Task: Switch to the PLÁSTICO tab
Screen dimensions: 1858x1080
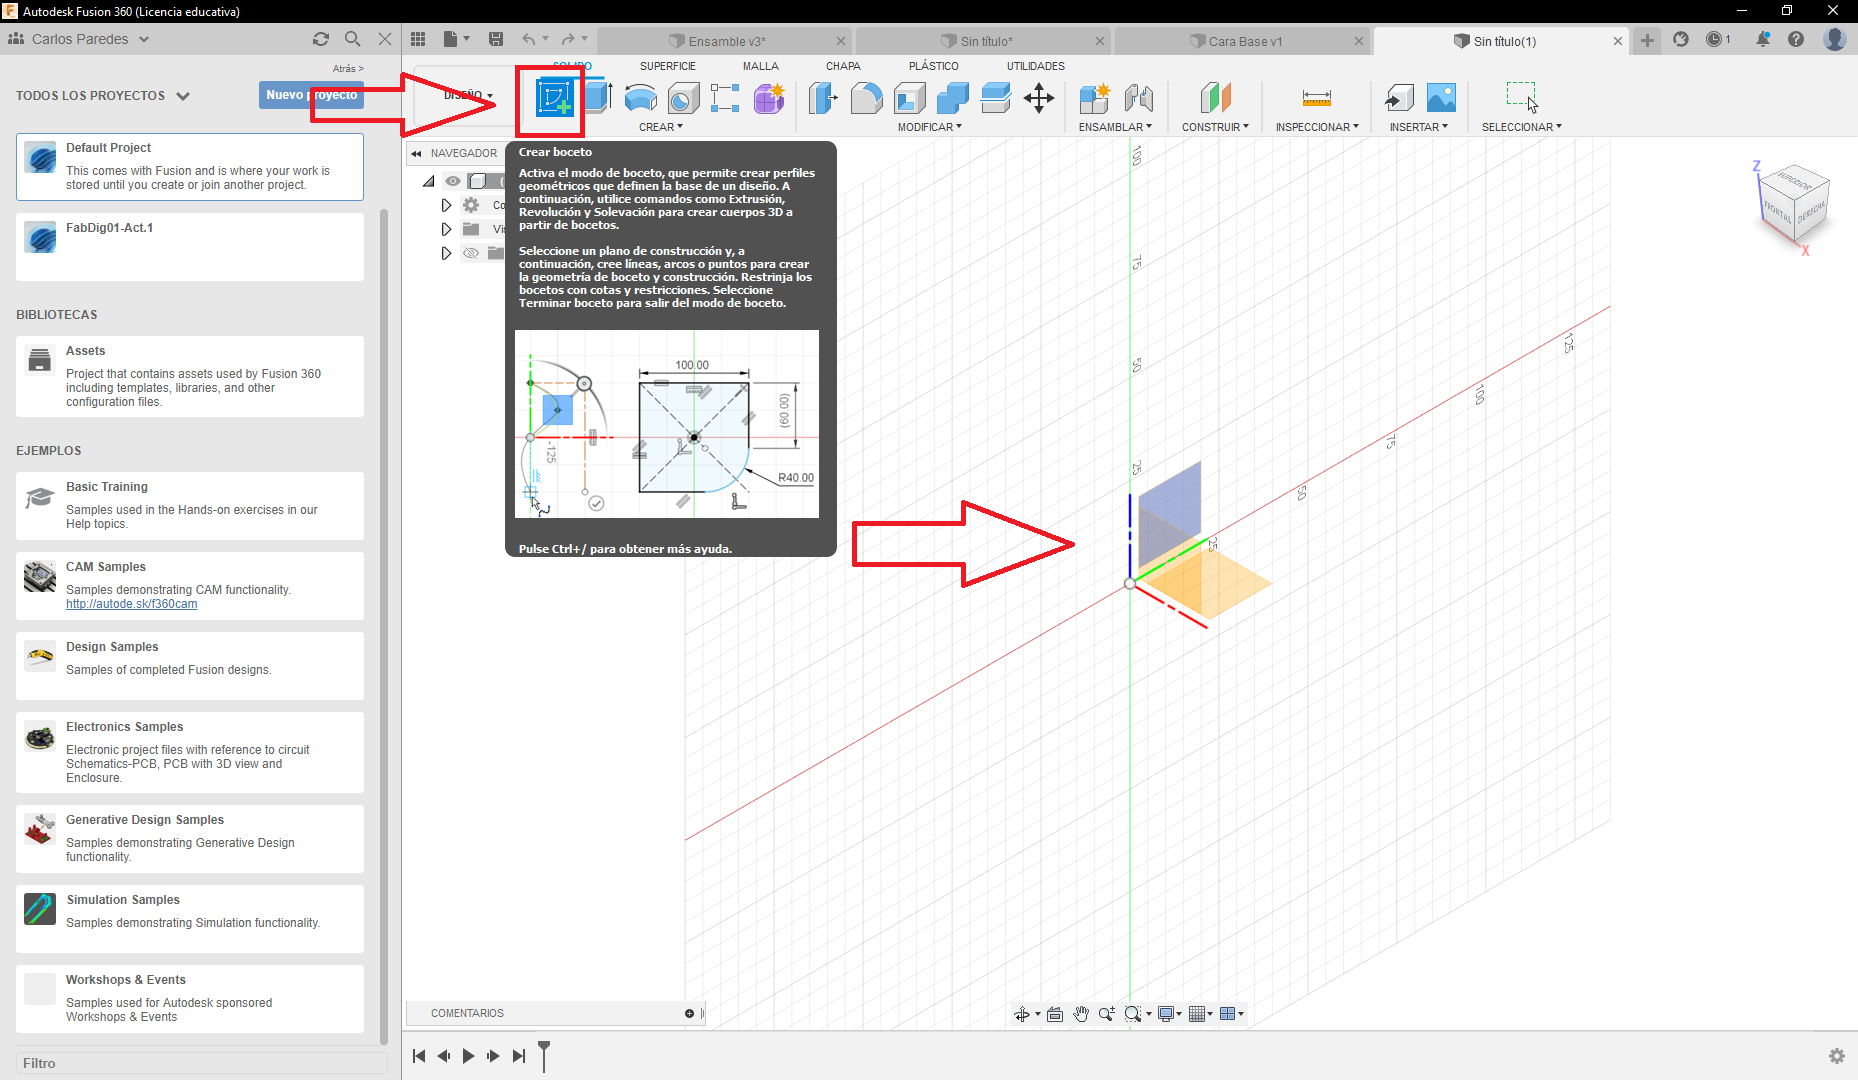Action: click(x=934, y=66)
